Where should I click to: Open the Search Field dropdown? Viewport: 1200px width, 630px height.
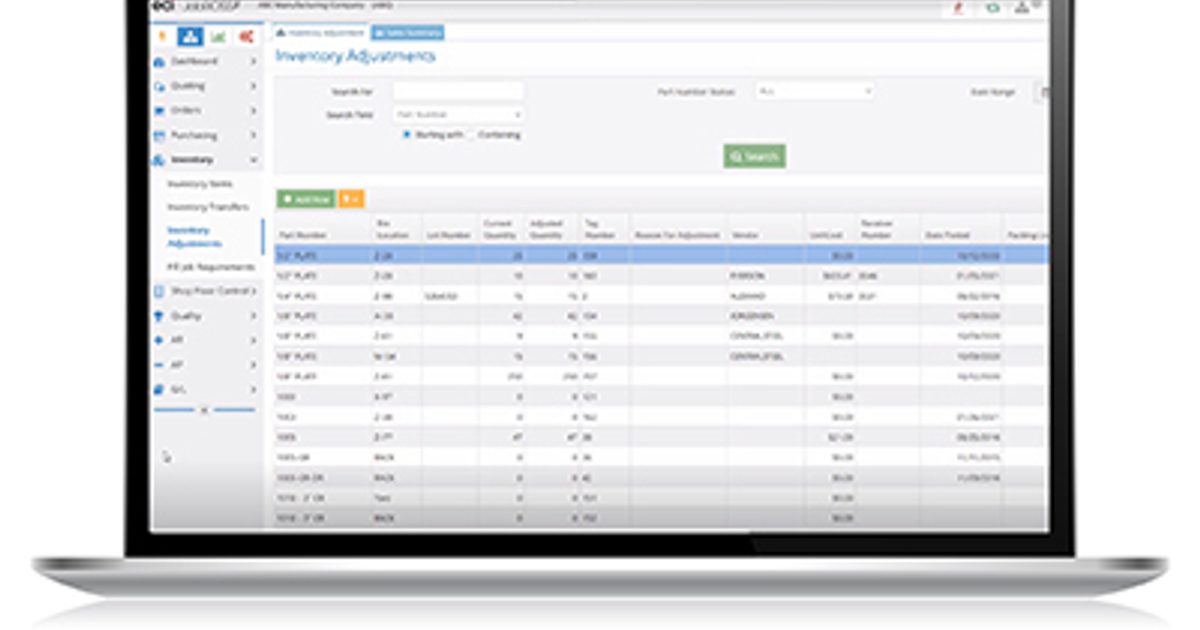(x=458, y=115)
